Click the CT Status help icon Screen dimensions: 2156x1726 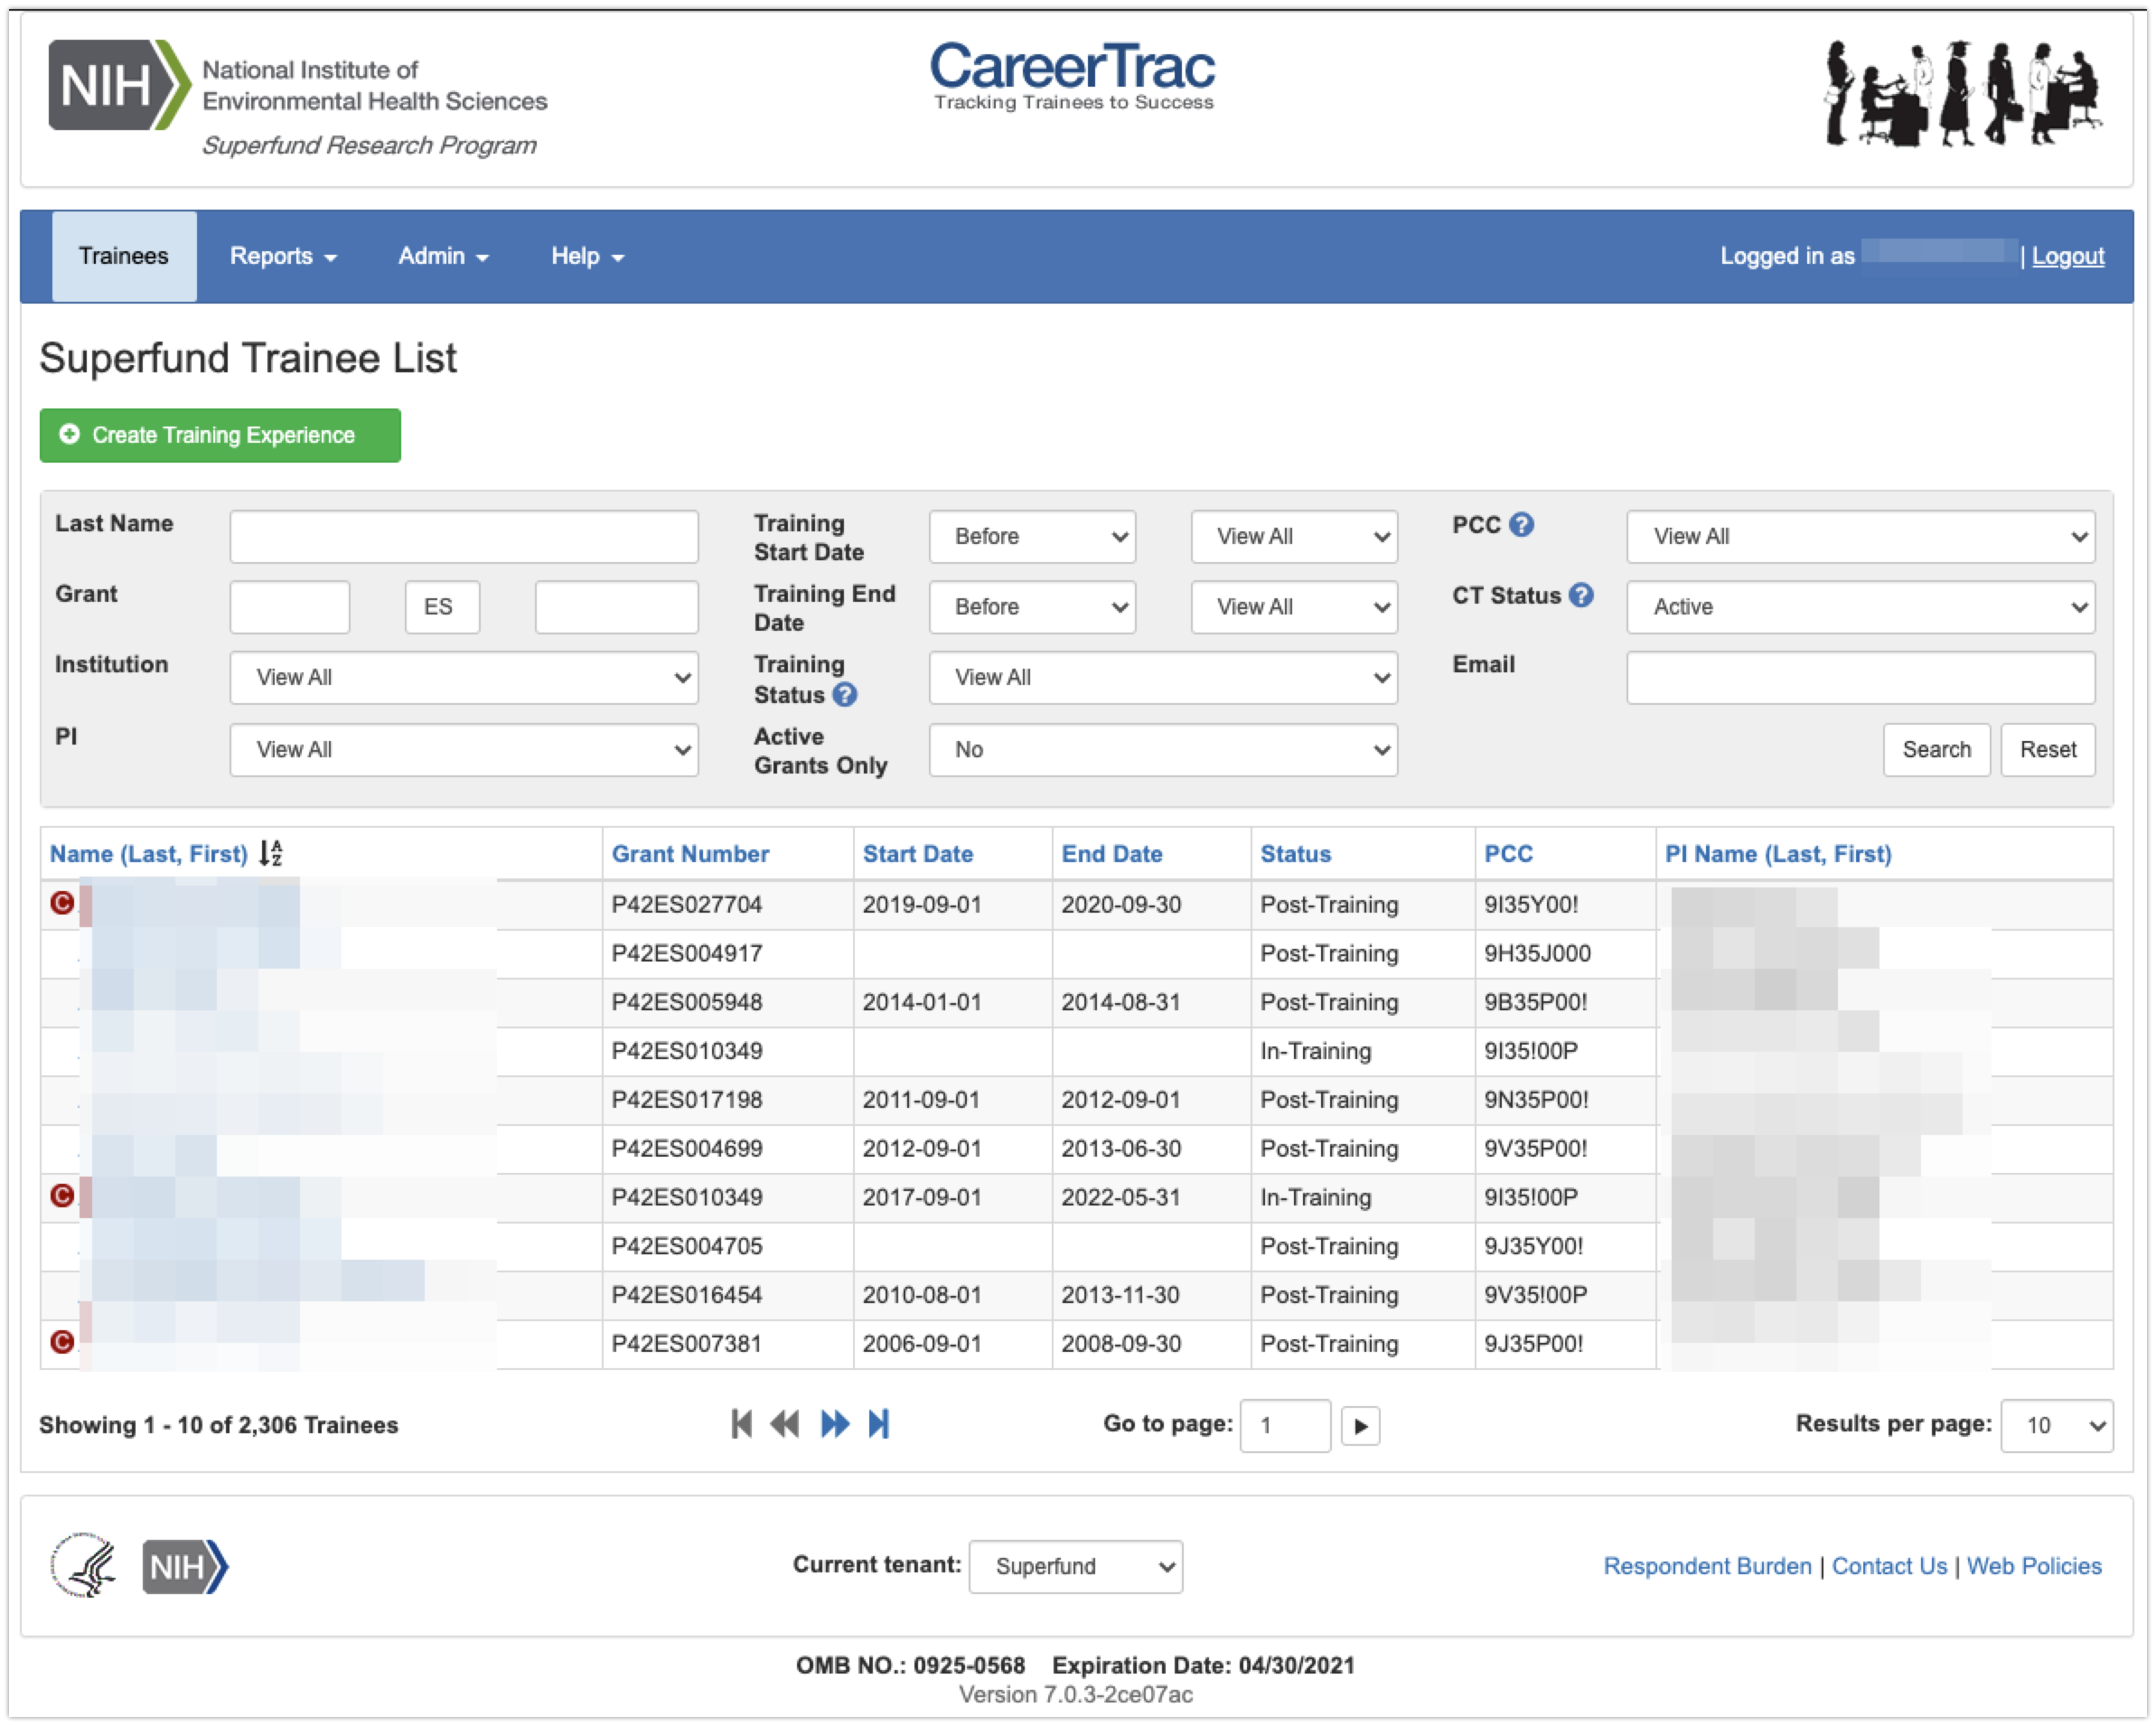1581,595
